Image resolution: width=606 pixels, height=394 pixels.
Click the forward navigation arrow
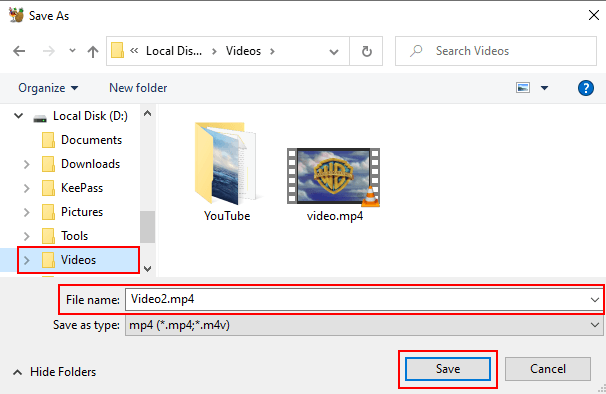pyautogui.click(x=49, y=51)
